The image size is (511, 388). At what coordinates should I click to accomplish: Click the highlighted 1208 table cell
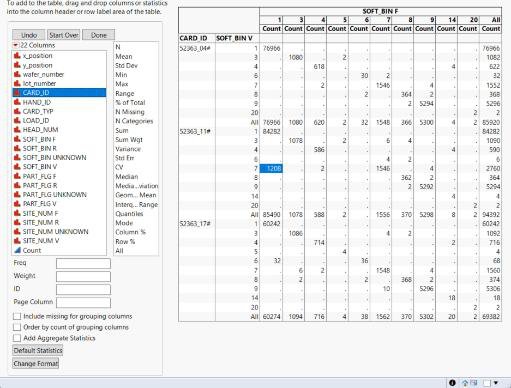pyautogui.click(x=271, y=169)
